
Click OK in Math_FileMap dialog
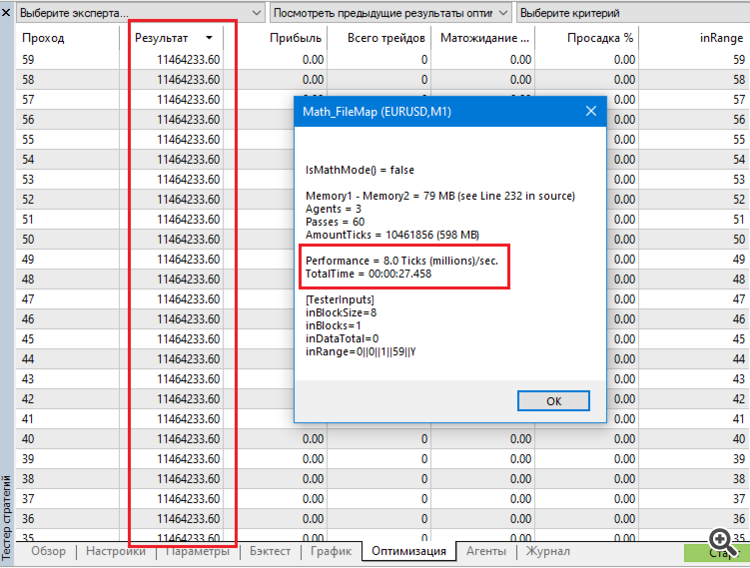tap(553, 401)
